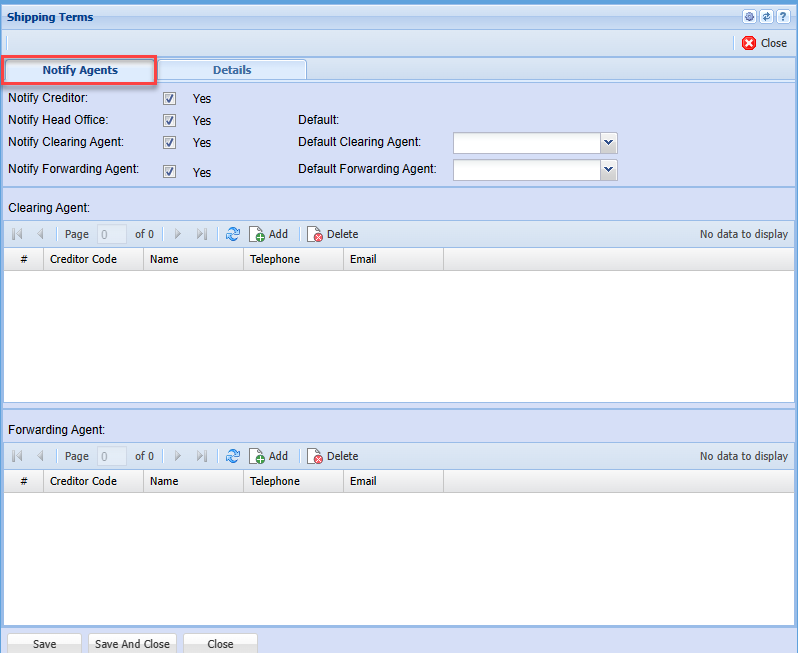
Task: Toggle the Notify Head Office checkbox
Action: (x=169, y=120)
